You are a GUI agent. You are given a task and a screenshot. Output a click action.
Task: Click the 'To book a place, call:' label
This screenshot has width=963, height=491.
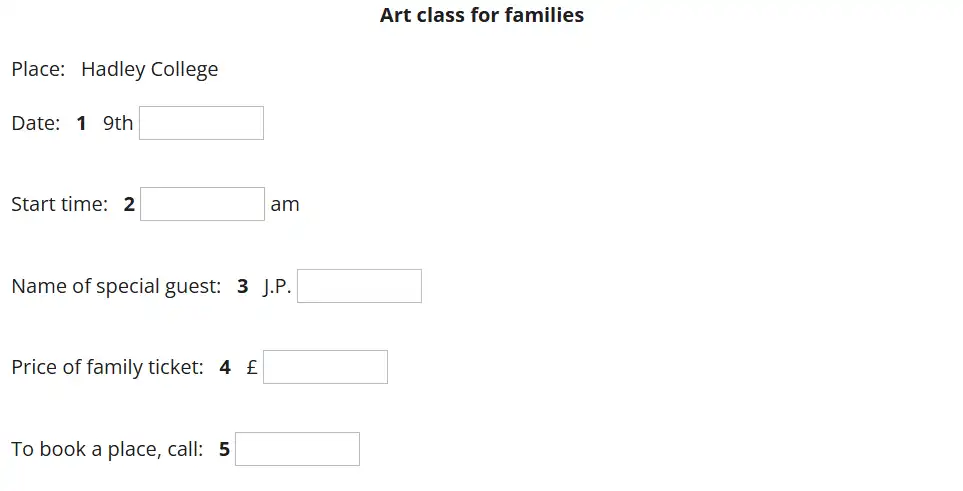click(107, 449)
